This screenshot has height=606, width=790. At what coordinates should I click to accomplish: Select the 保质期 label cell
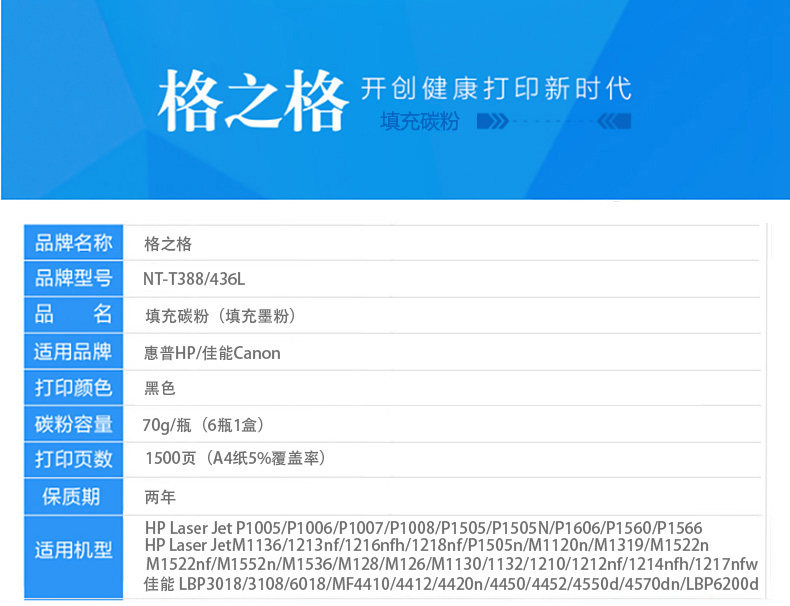[x=74, y=497]
